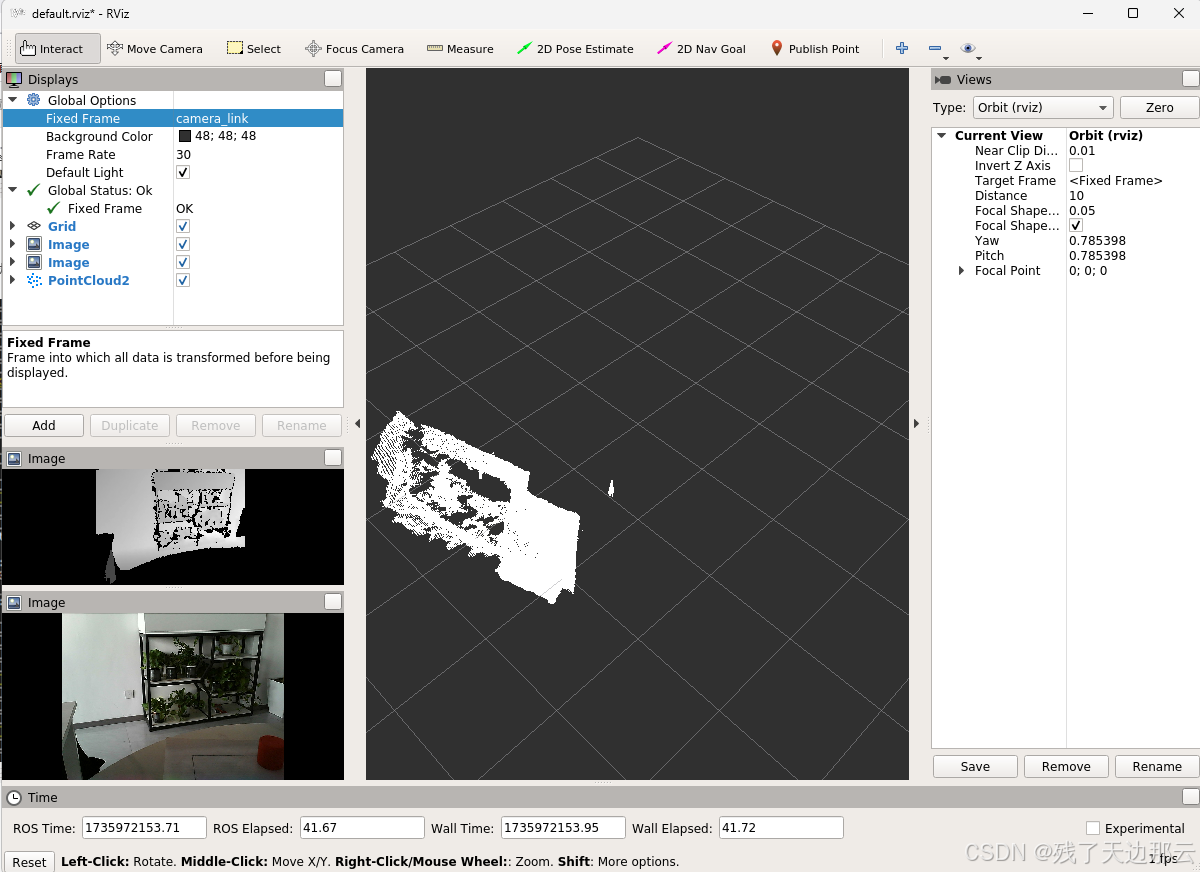
Task: Uncheck the PointCloud2 display checkbox
Action: pyautogui.click(x=183, y=280)
